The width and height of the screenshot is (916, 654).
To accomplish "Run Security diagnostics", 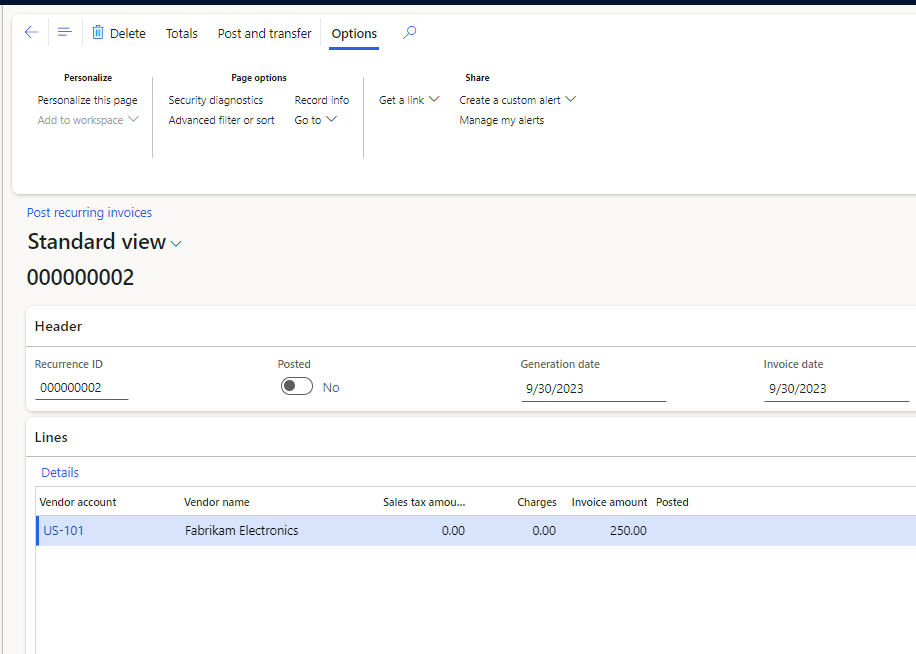I will click(216, 99).
